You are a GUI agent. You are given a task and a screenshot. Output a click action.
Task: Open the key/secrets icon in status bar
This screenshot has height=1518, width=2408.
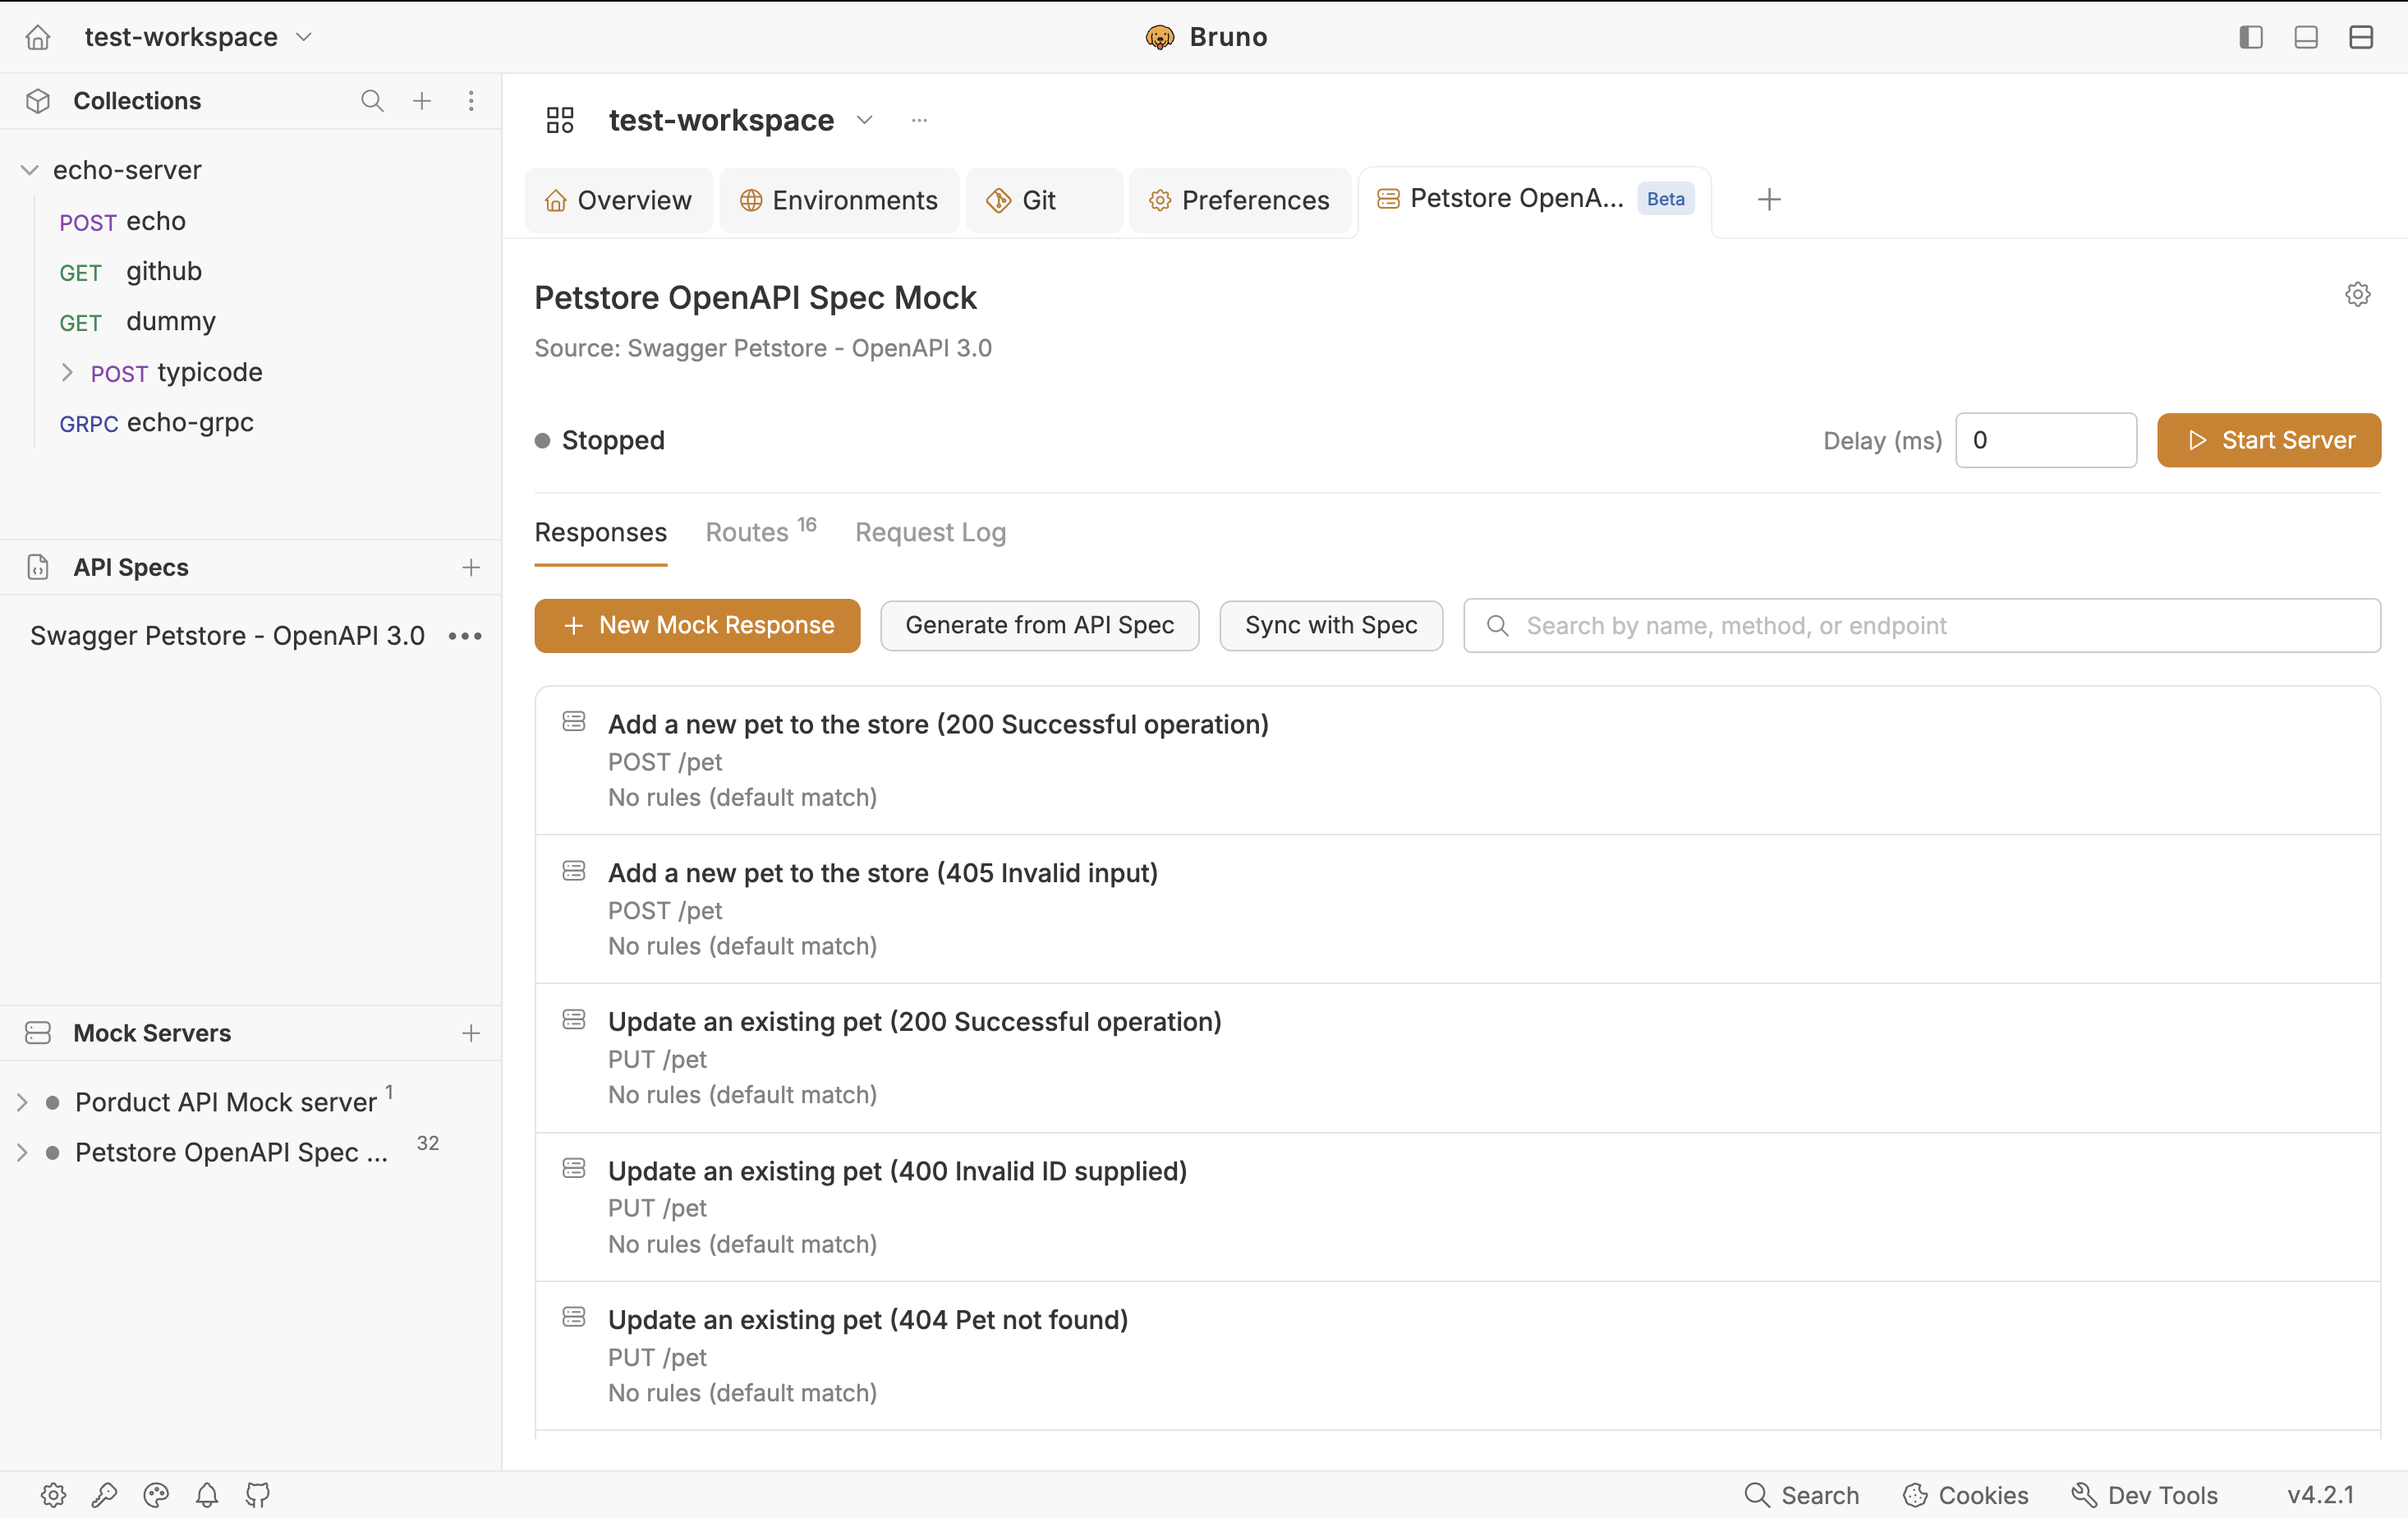pos(104,1495)
